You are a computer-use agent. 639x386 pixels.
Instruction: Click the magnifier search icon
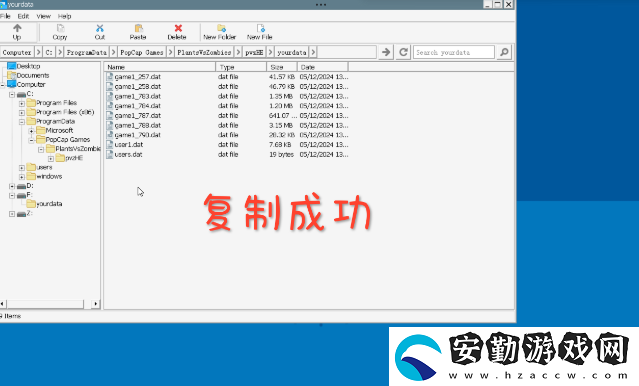coord(504,52)
